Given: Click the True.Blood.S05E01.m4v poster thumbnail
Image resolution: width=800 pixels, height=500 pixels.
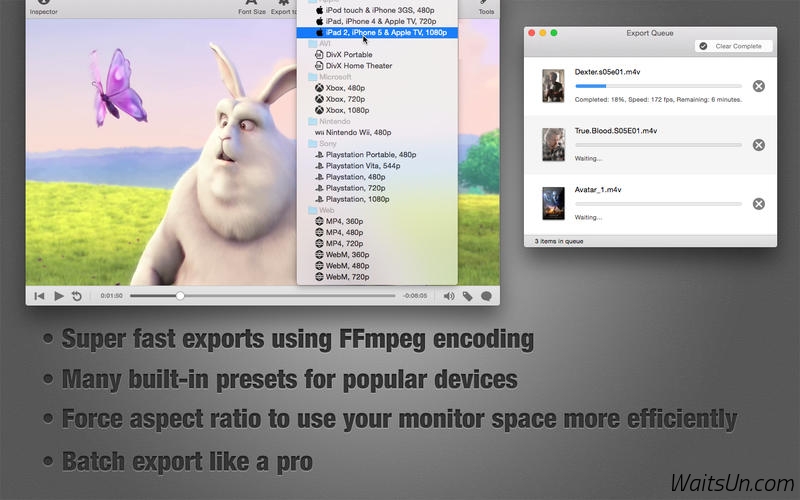Looking at the screenshot, I should [x=554, y=144].
